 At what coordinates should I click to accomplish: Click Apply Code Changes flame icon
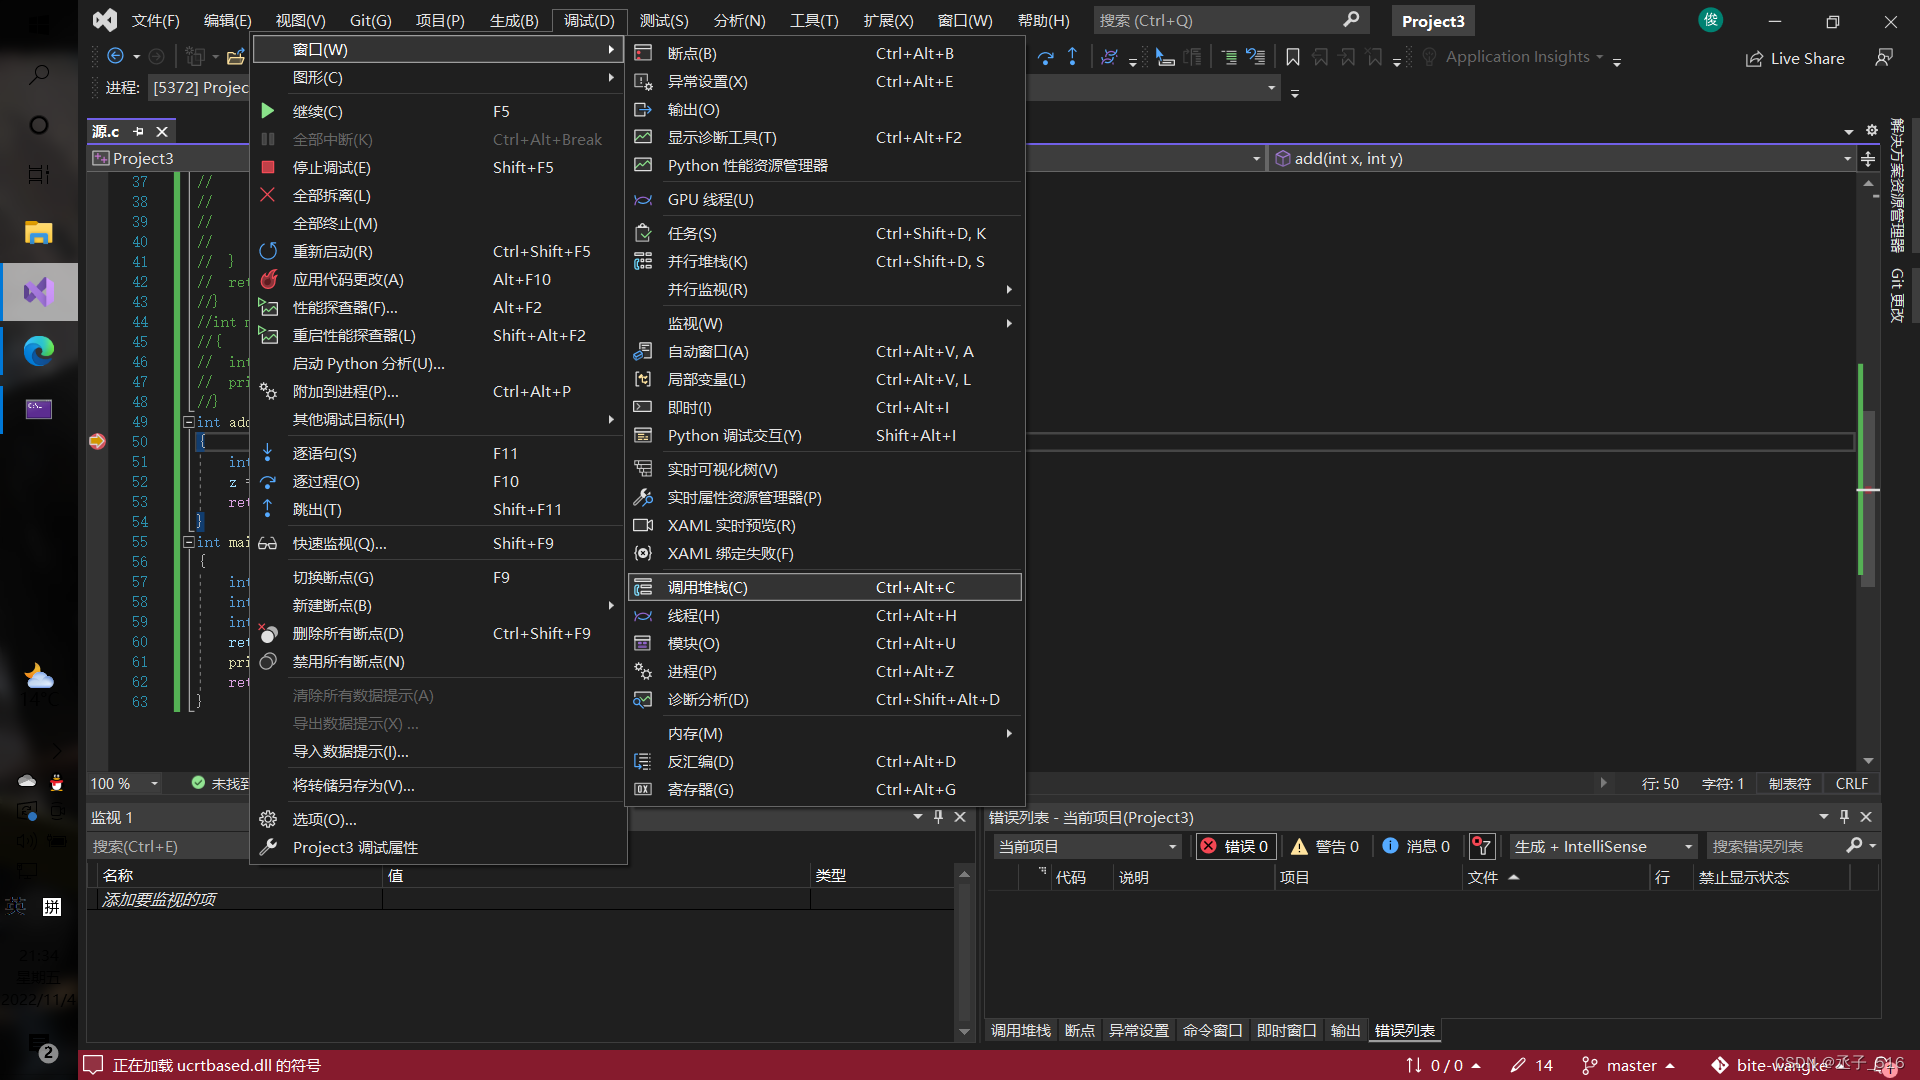268,279
